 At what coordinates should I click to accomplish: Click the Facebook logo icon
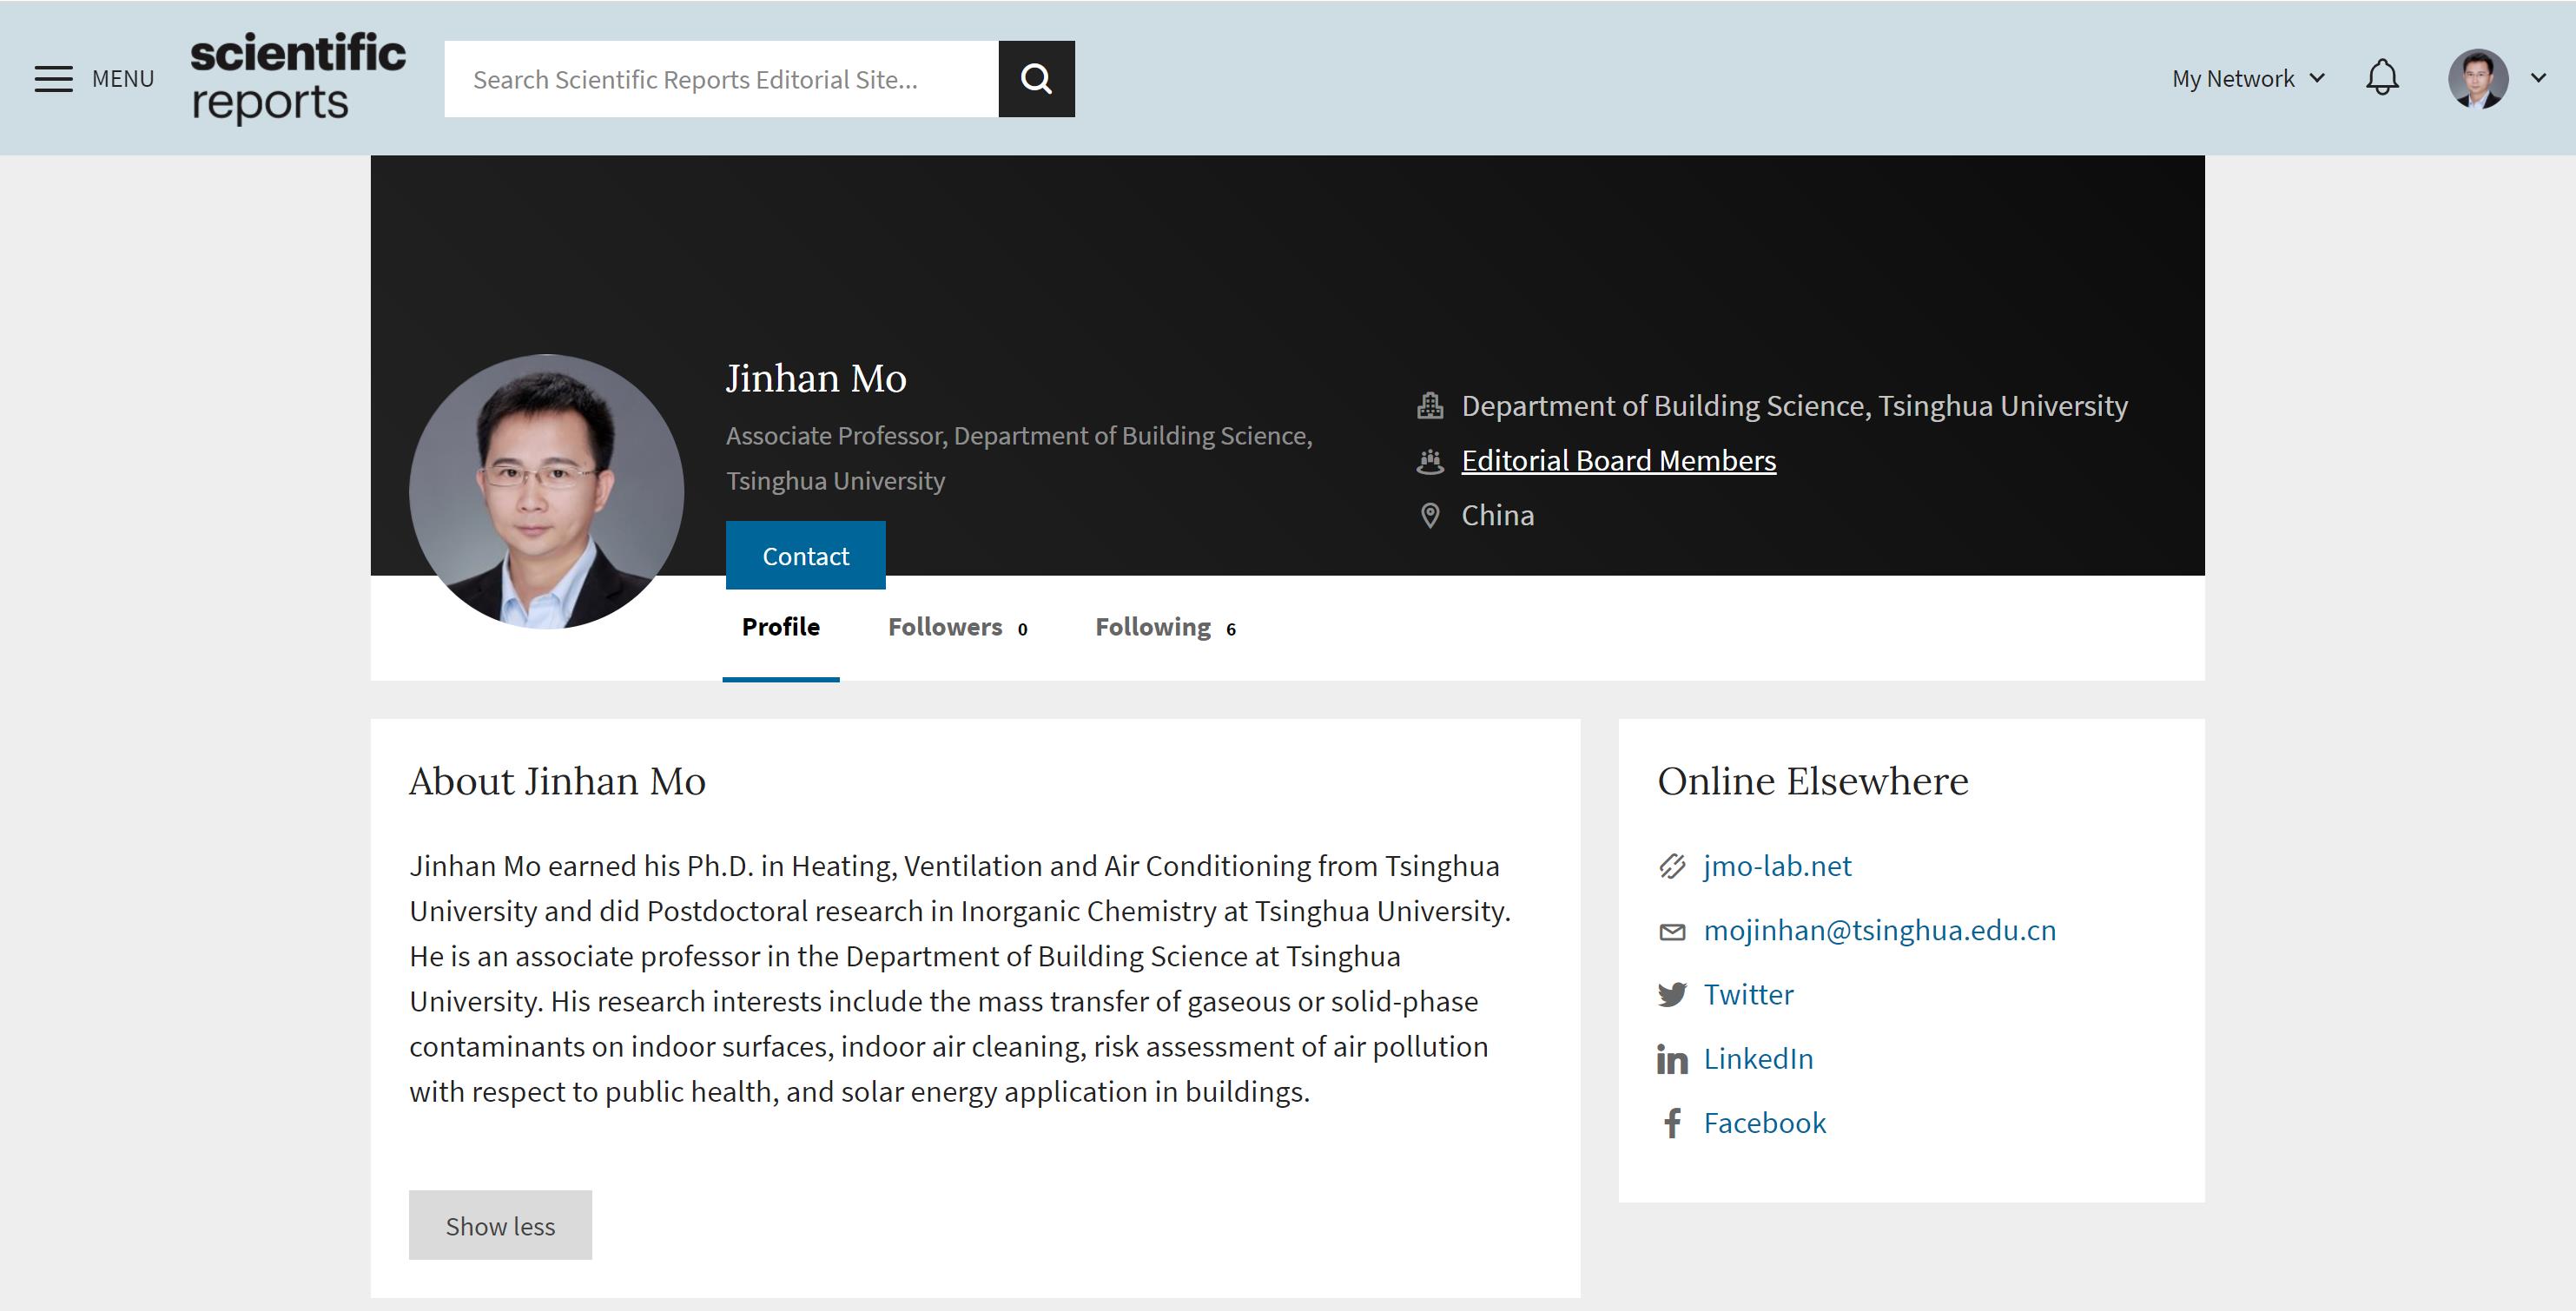click(x=1672, y=1123)
